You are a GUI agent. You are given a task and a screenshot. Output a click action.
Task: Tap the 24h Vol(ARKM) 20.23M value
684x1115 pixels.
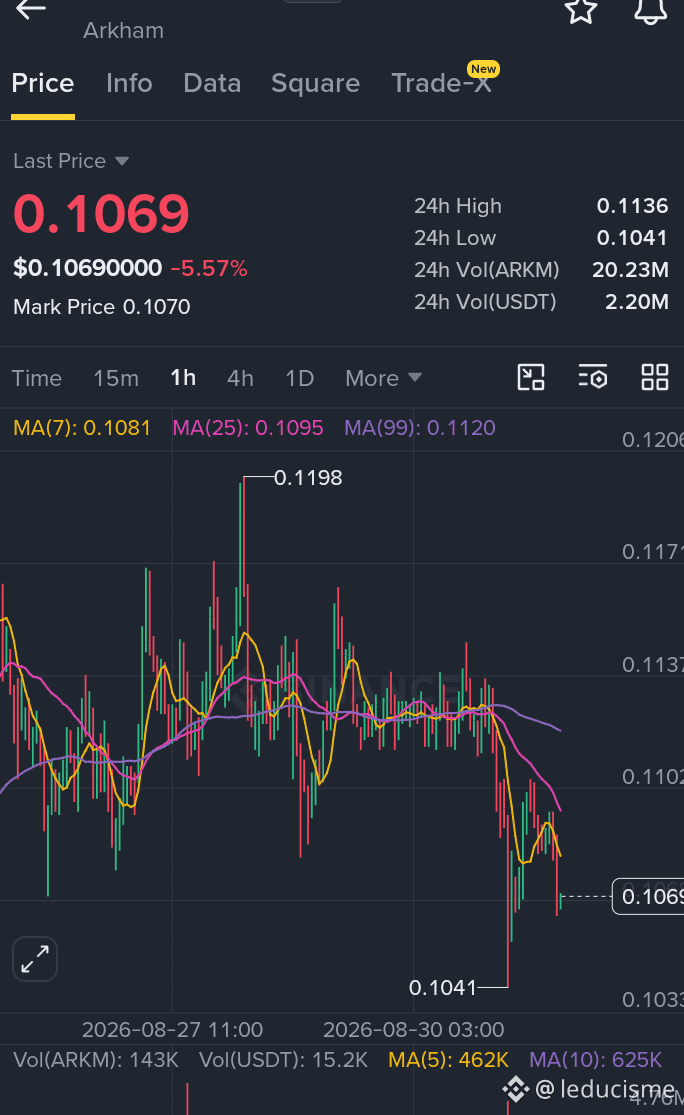click(x=630, y=270)
